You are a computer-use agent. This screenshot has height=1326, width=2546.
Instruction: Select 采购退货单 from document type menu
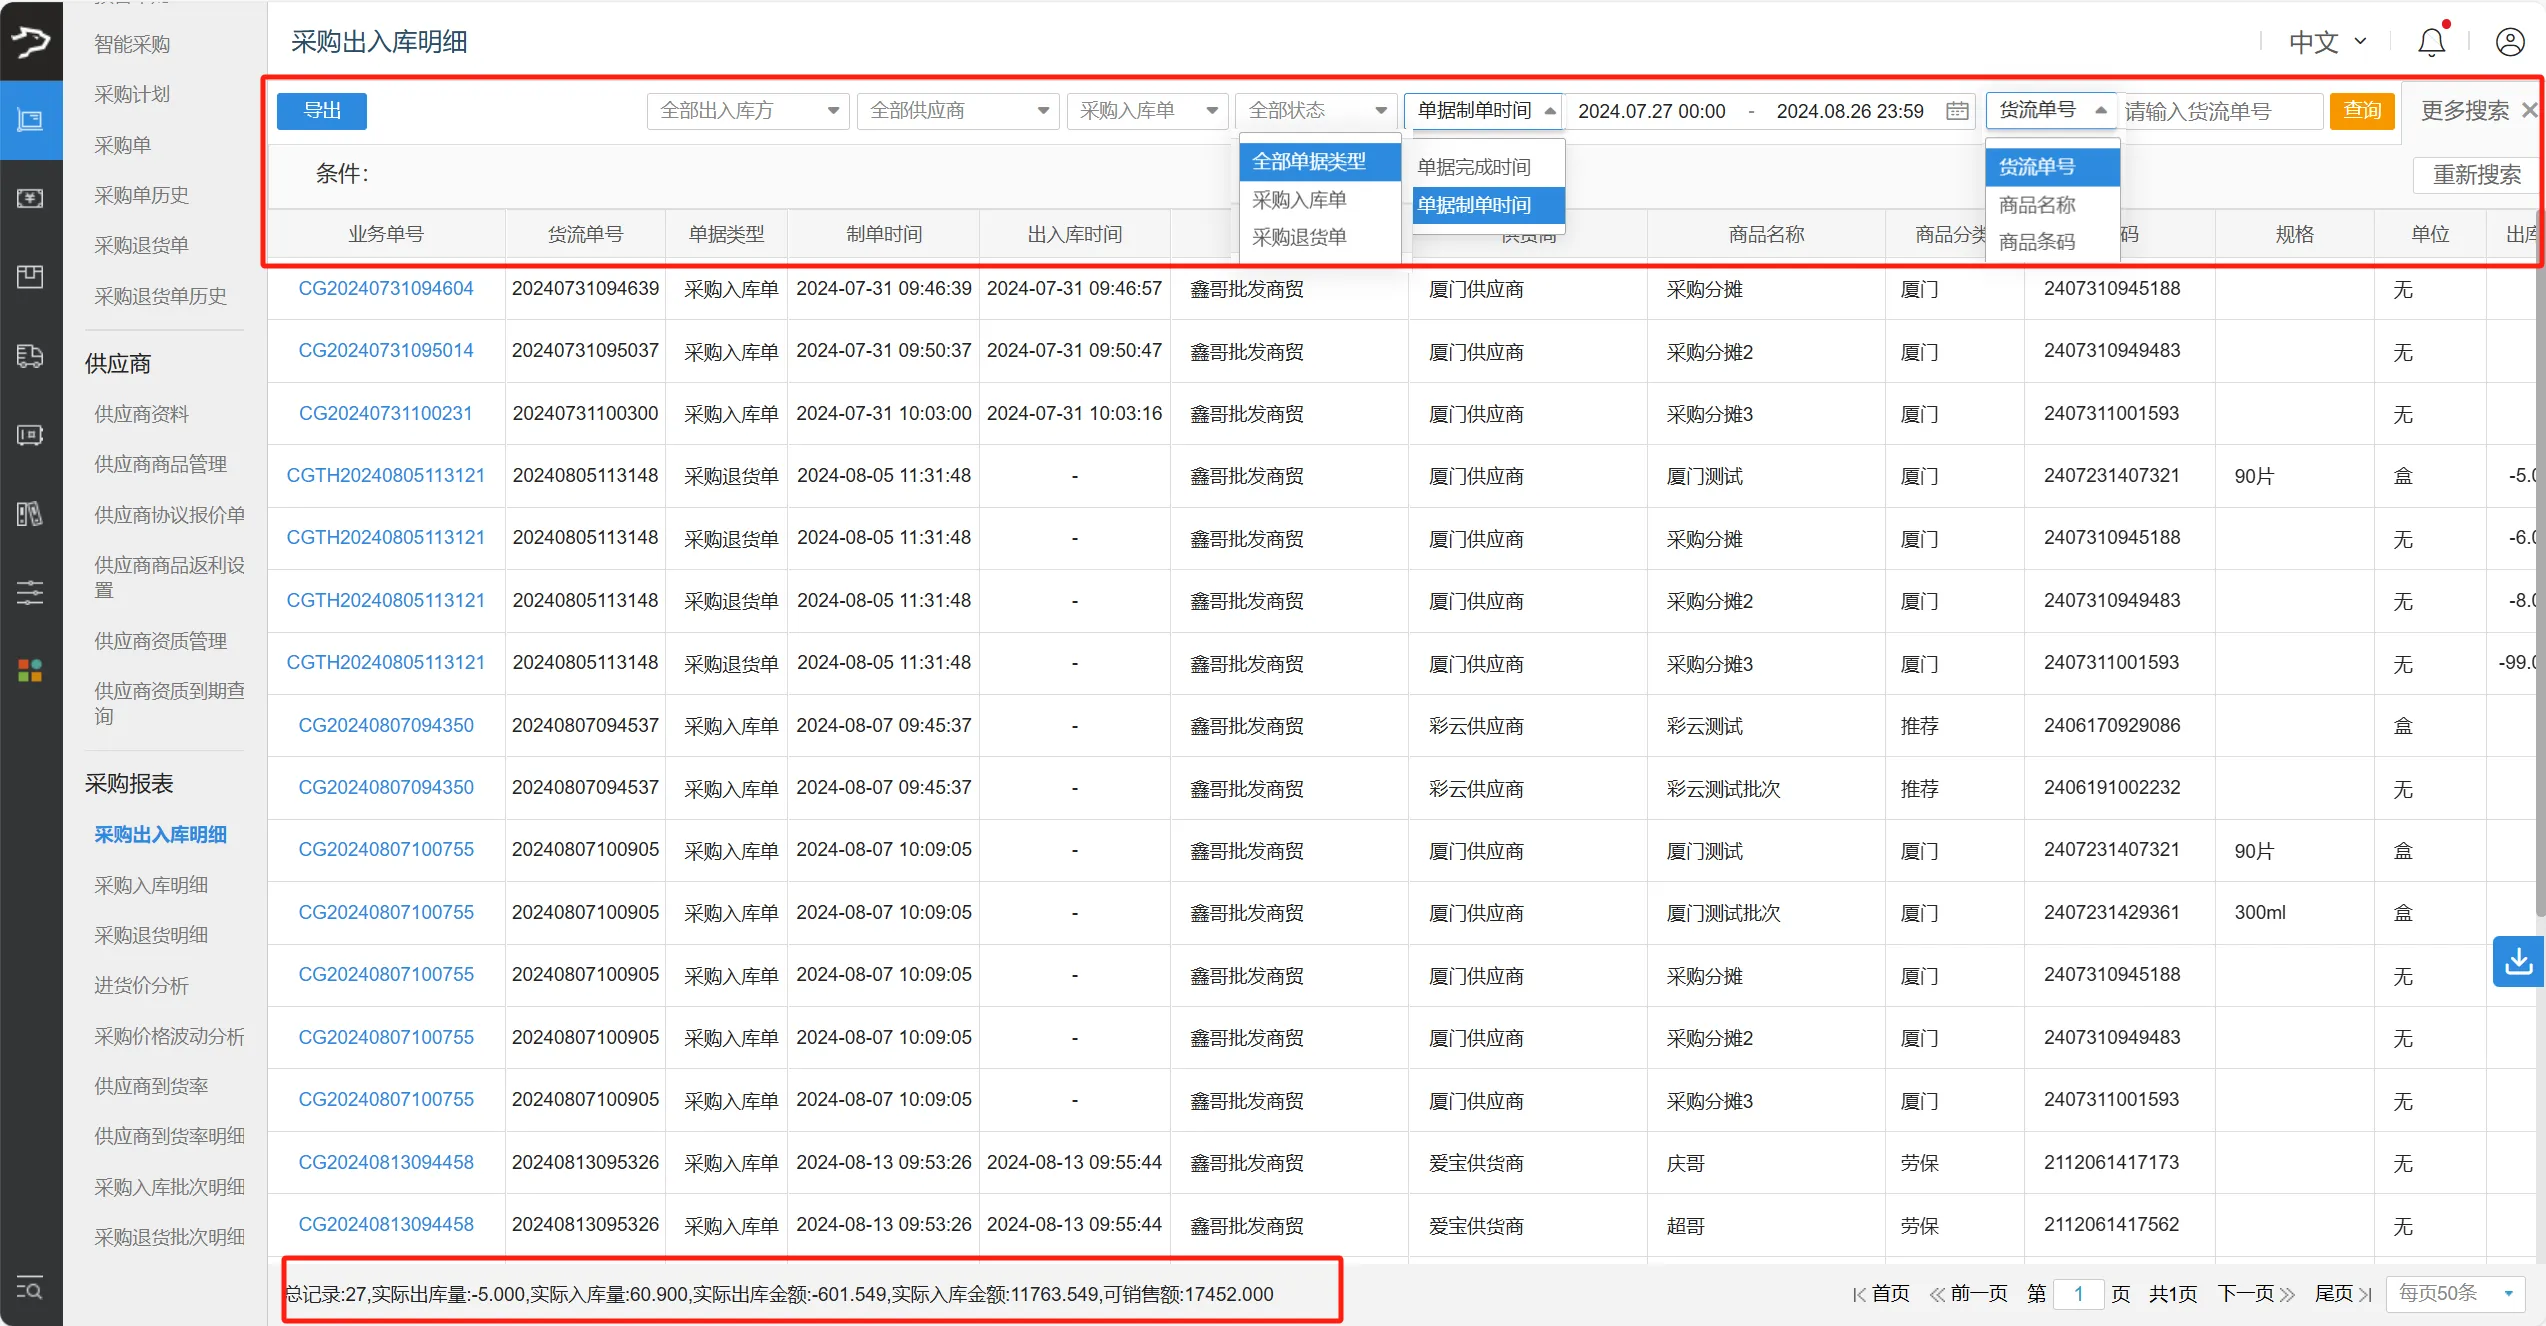click(1301, 236)
